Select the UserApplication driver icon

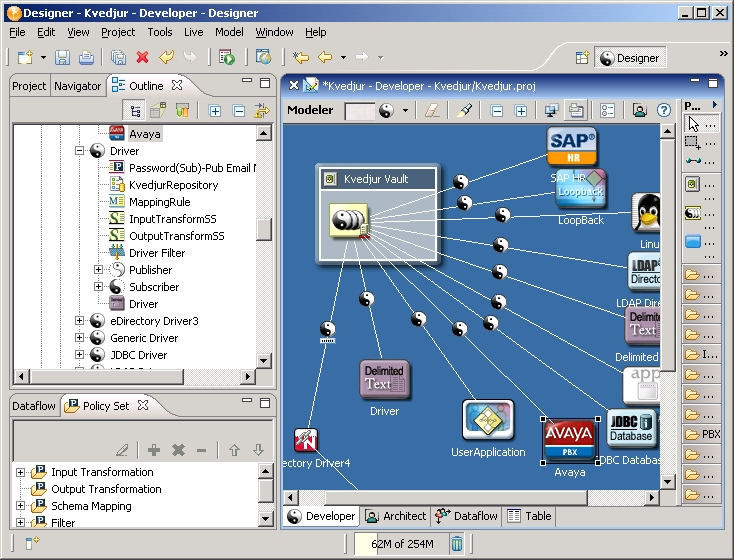click(x=488, y=420)
